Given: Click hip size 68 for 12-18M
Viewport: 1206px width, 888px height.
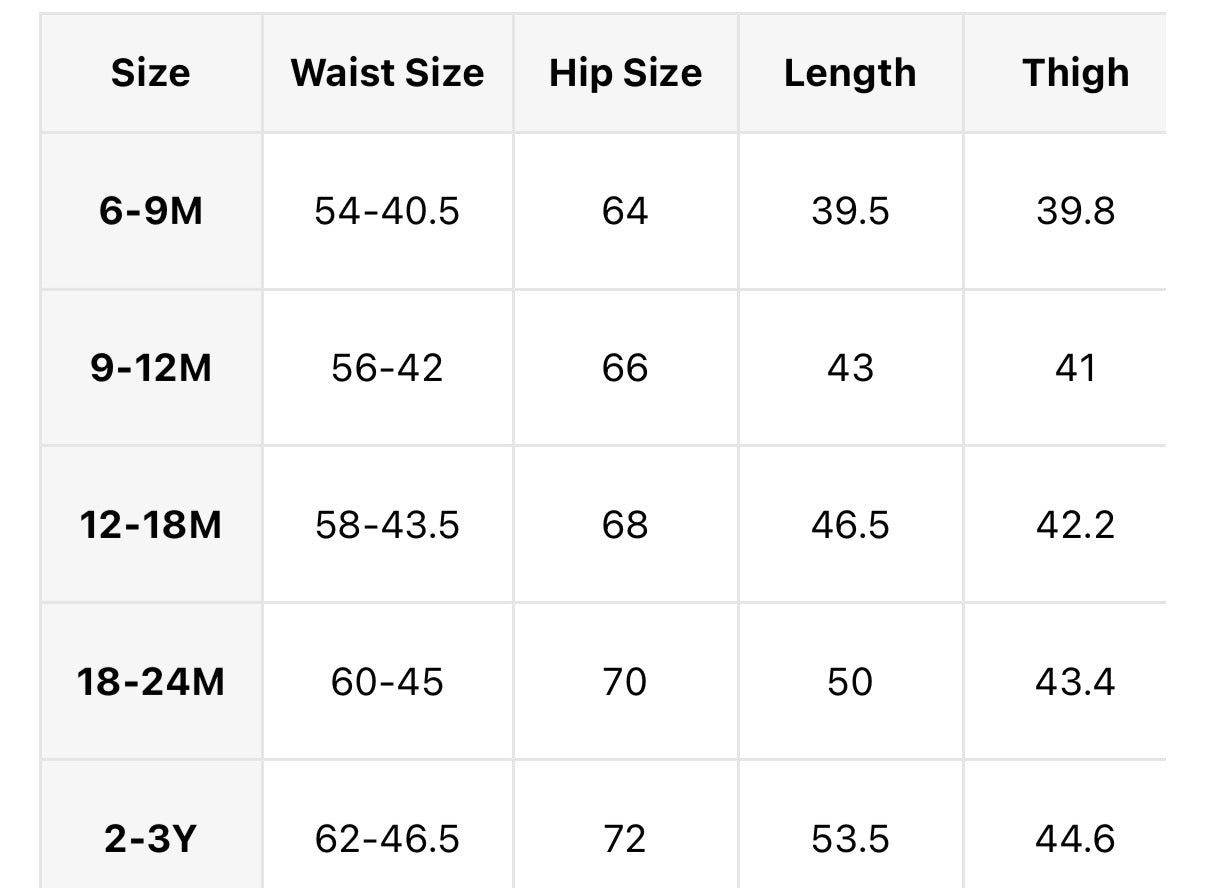Looking at the screenshot, I should [x=625, y=524].
